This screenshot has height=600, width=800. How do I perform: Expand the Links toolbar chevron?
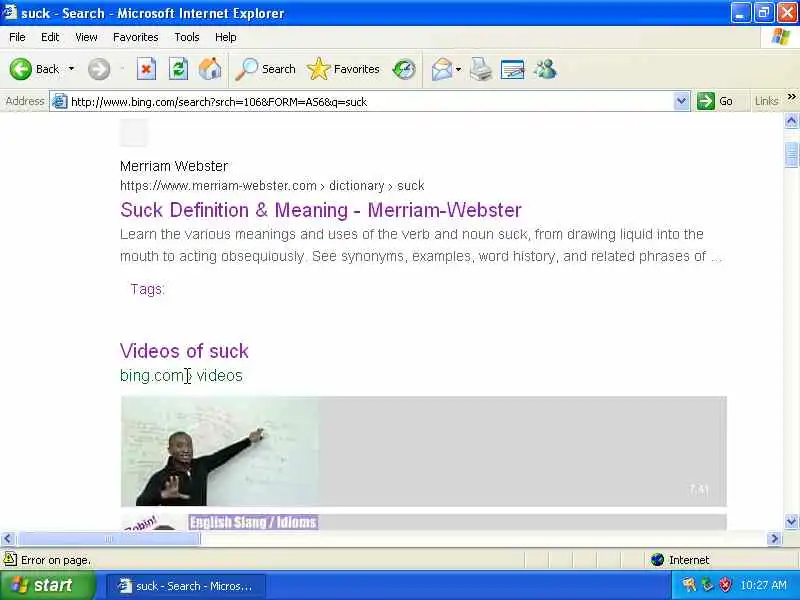[x=791, y=97]
